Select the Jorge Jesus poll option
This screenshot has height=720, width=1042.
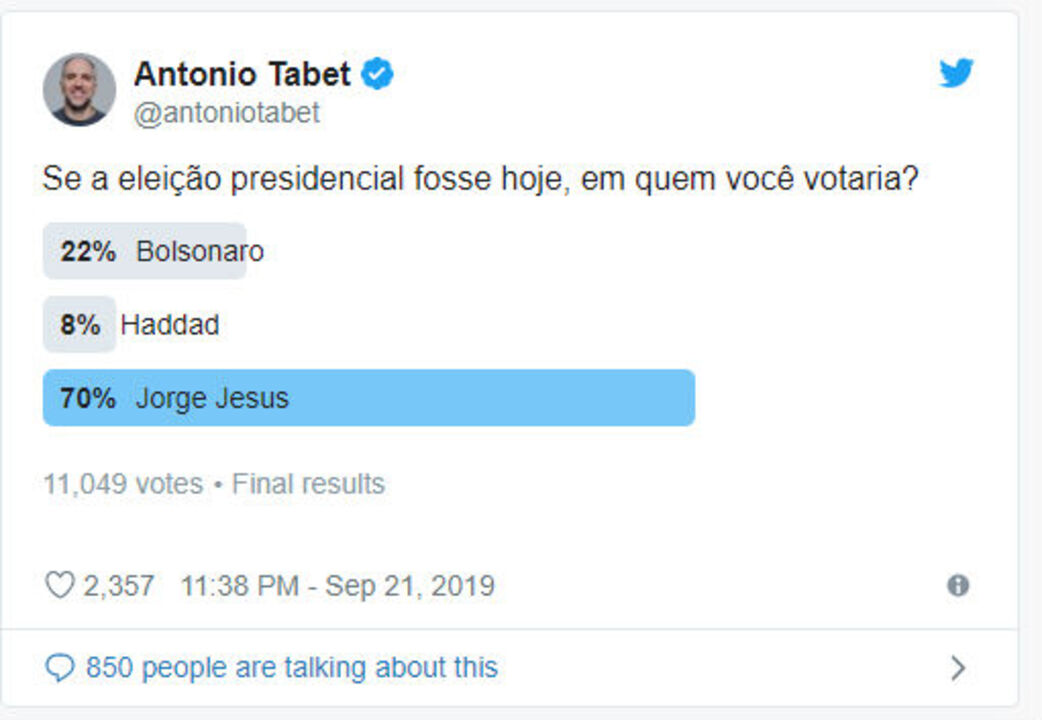click(212, 398)
